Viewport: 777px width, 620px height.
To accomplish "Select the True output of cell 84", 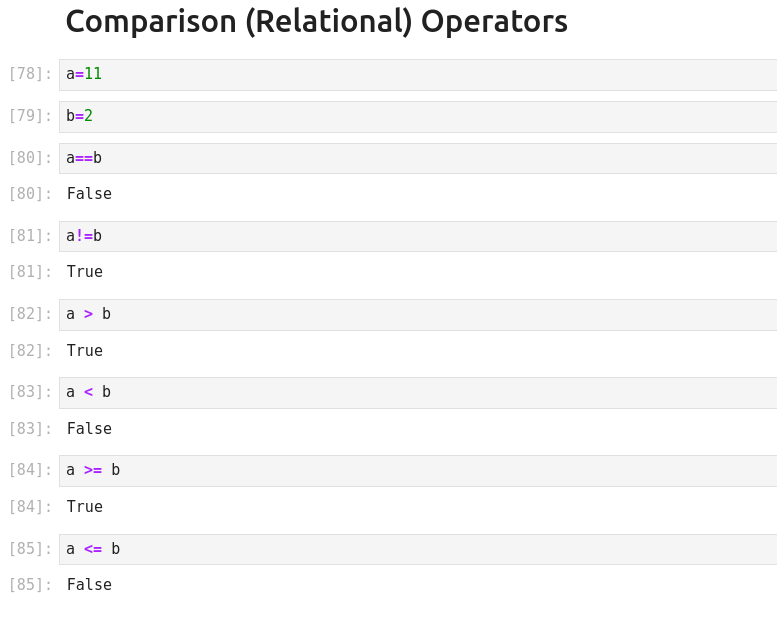I will [85, 507].
